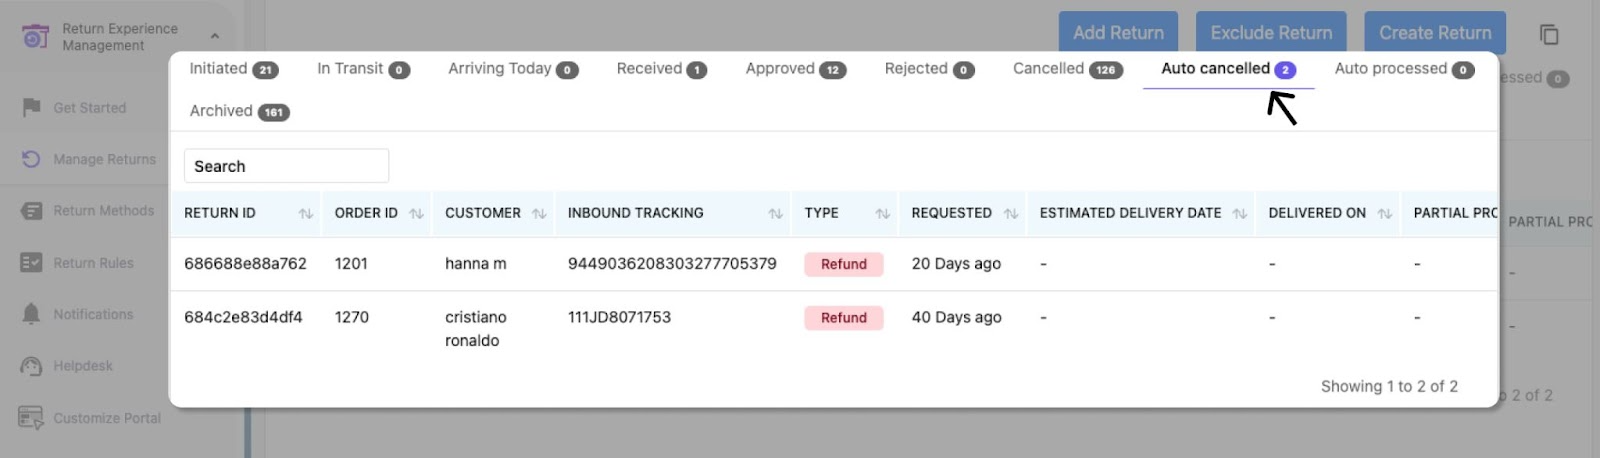1600x458 pixels.
Task: Click the copy icon beside Create Return
Action: 1549,34
